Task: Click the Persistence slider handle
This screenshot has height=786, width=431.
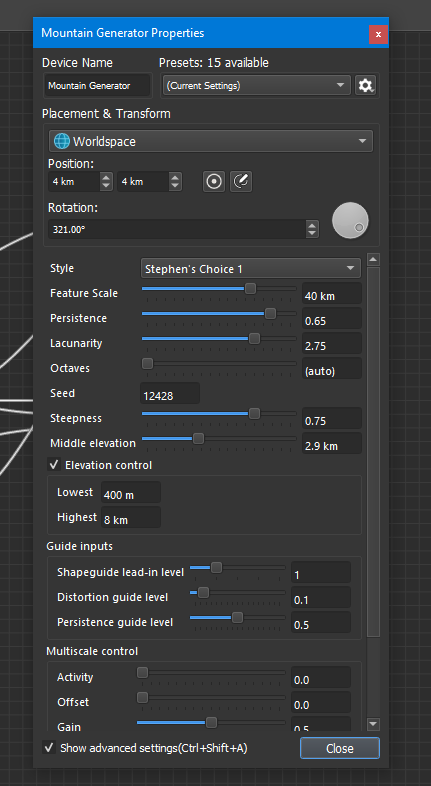Action: [x=270, y=314]
